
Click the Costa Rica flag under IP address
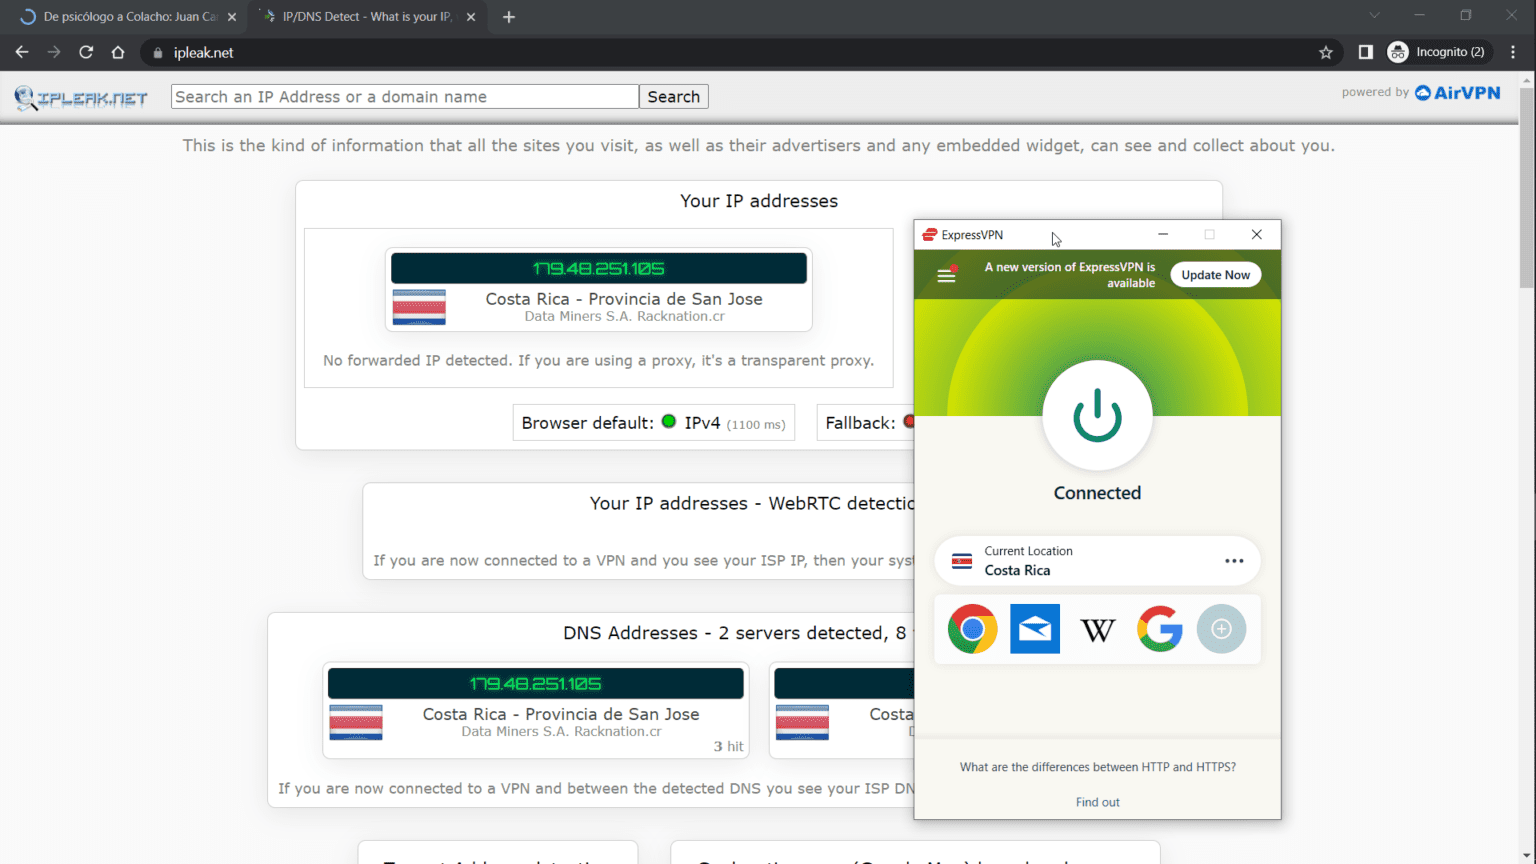click(419, 307)
